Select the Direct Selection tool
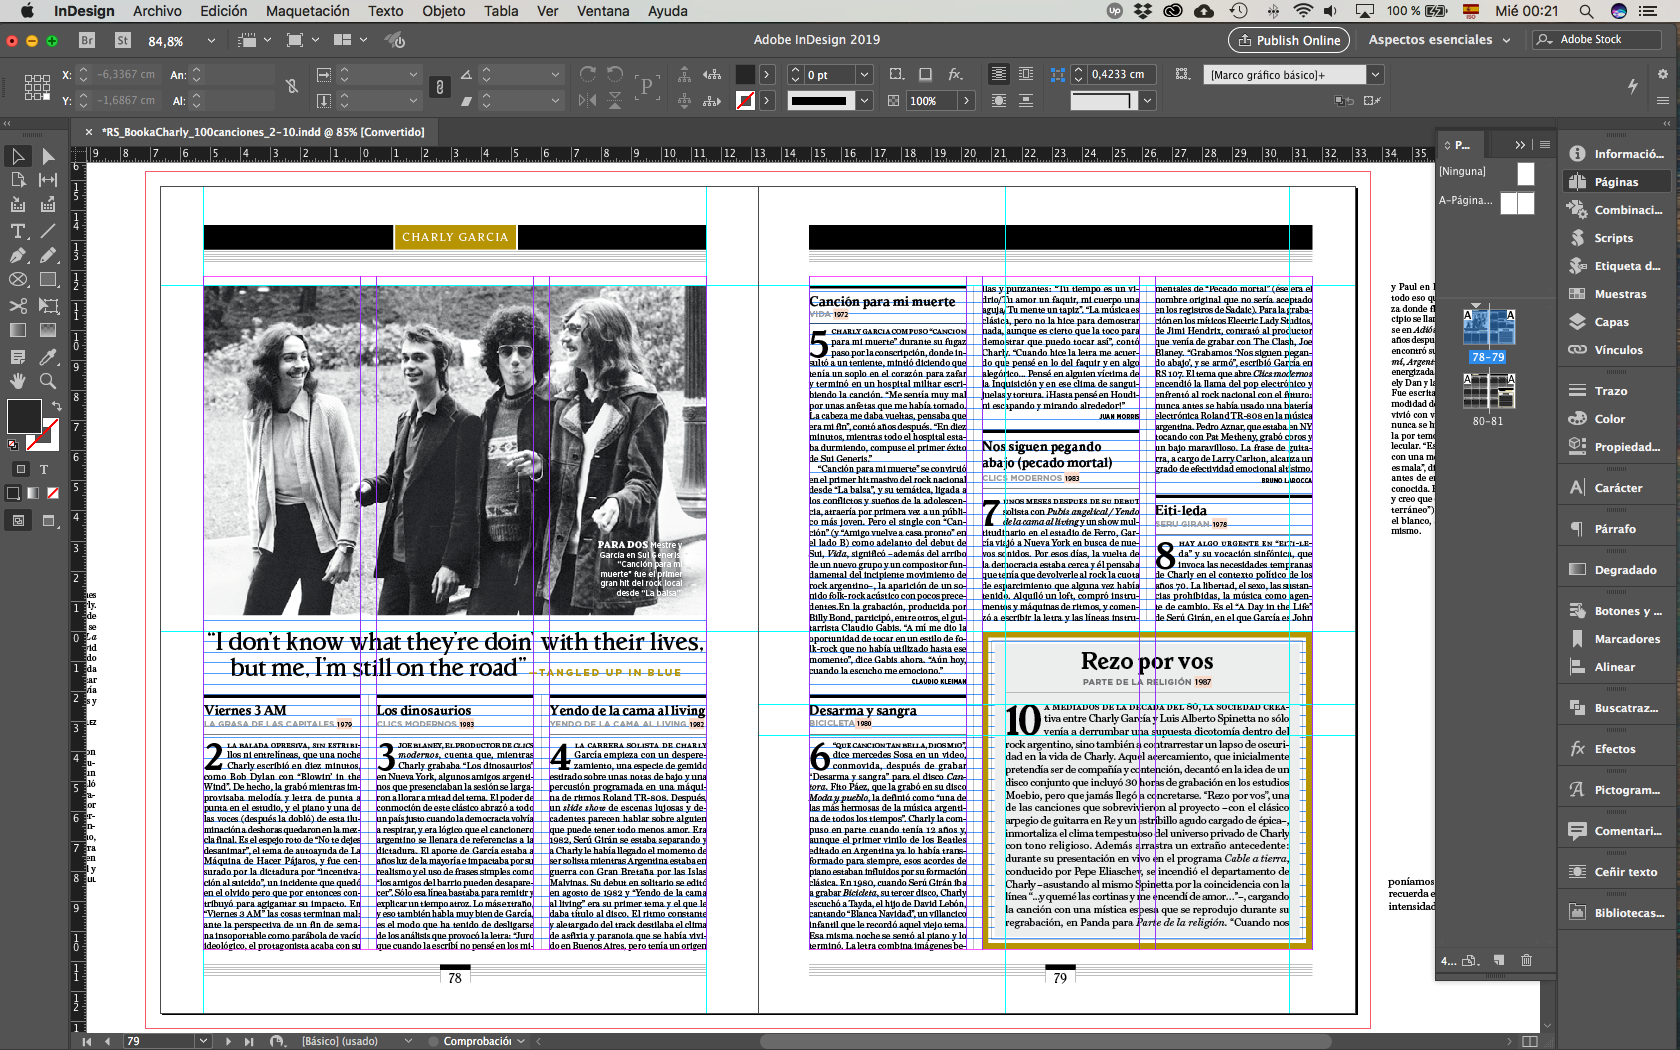The height and width of the screenshot is (1050, 1680). [48, 156]
